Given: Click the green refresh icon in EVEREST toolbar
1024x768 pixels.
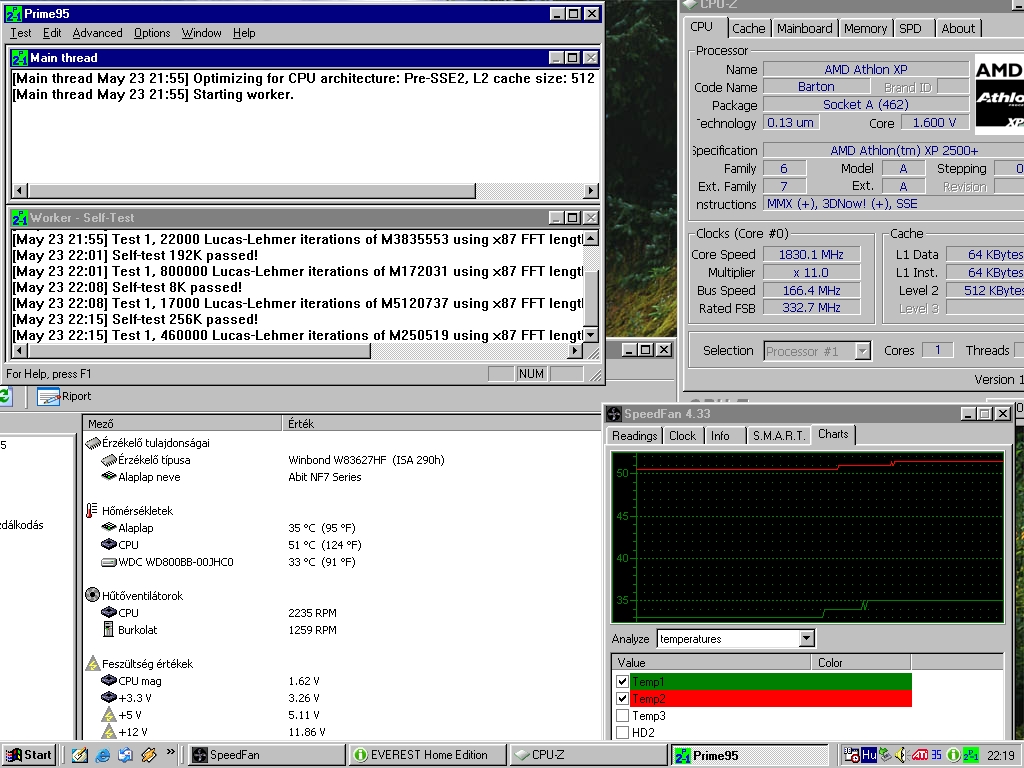Looking at the screenshot, I should click(x=5, y=396).
